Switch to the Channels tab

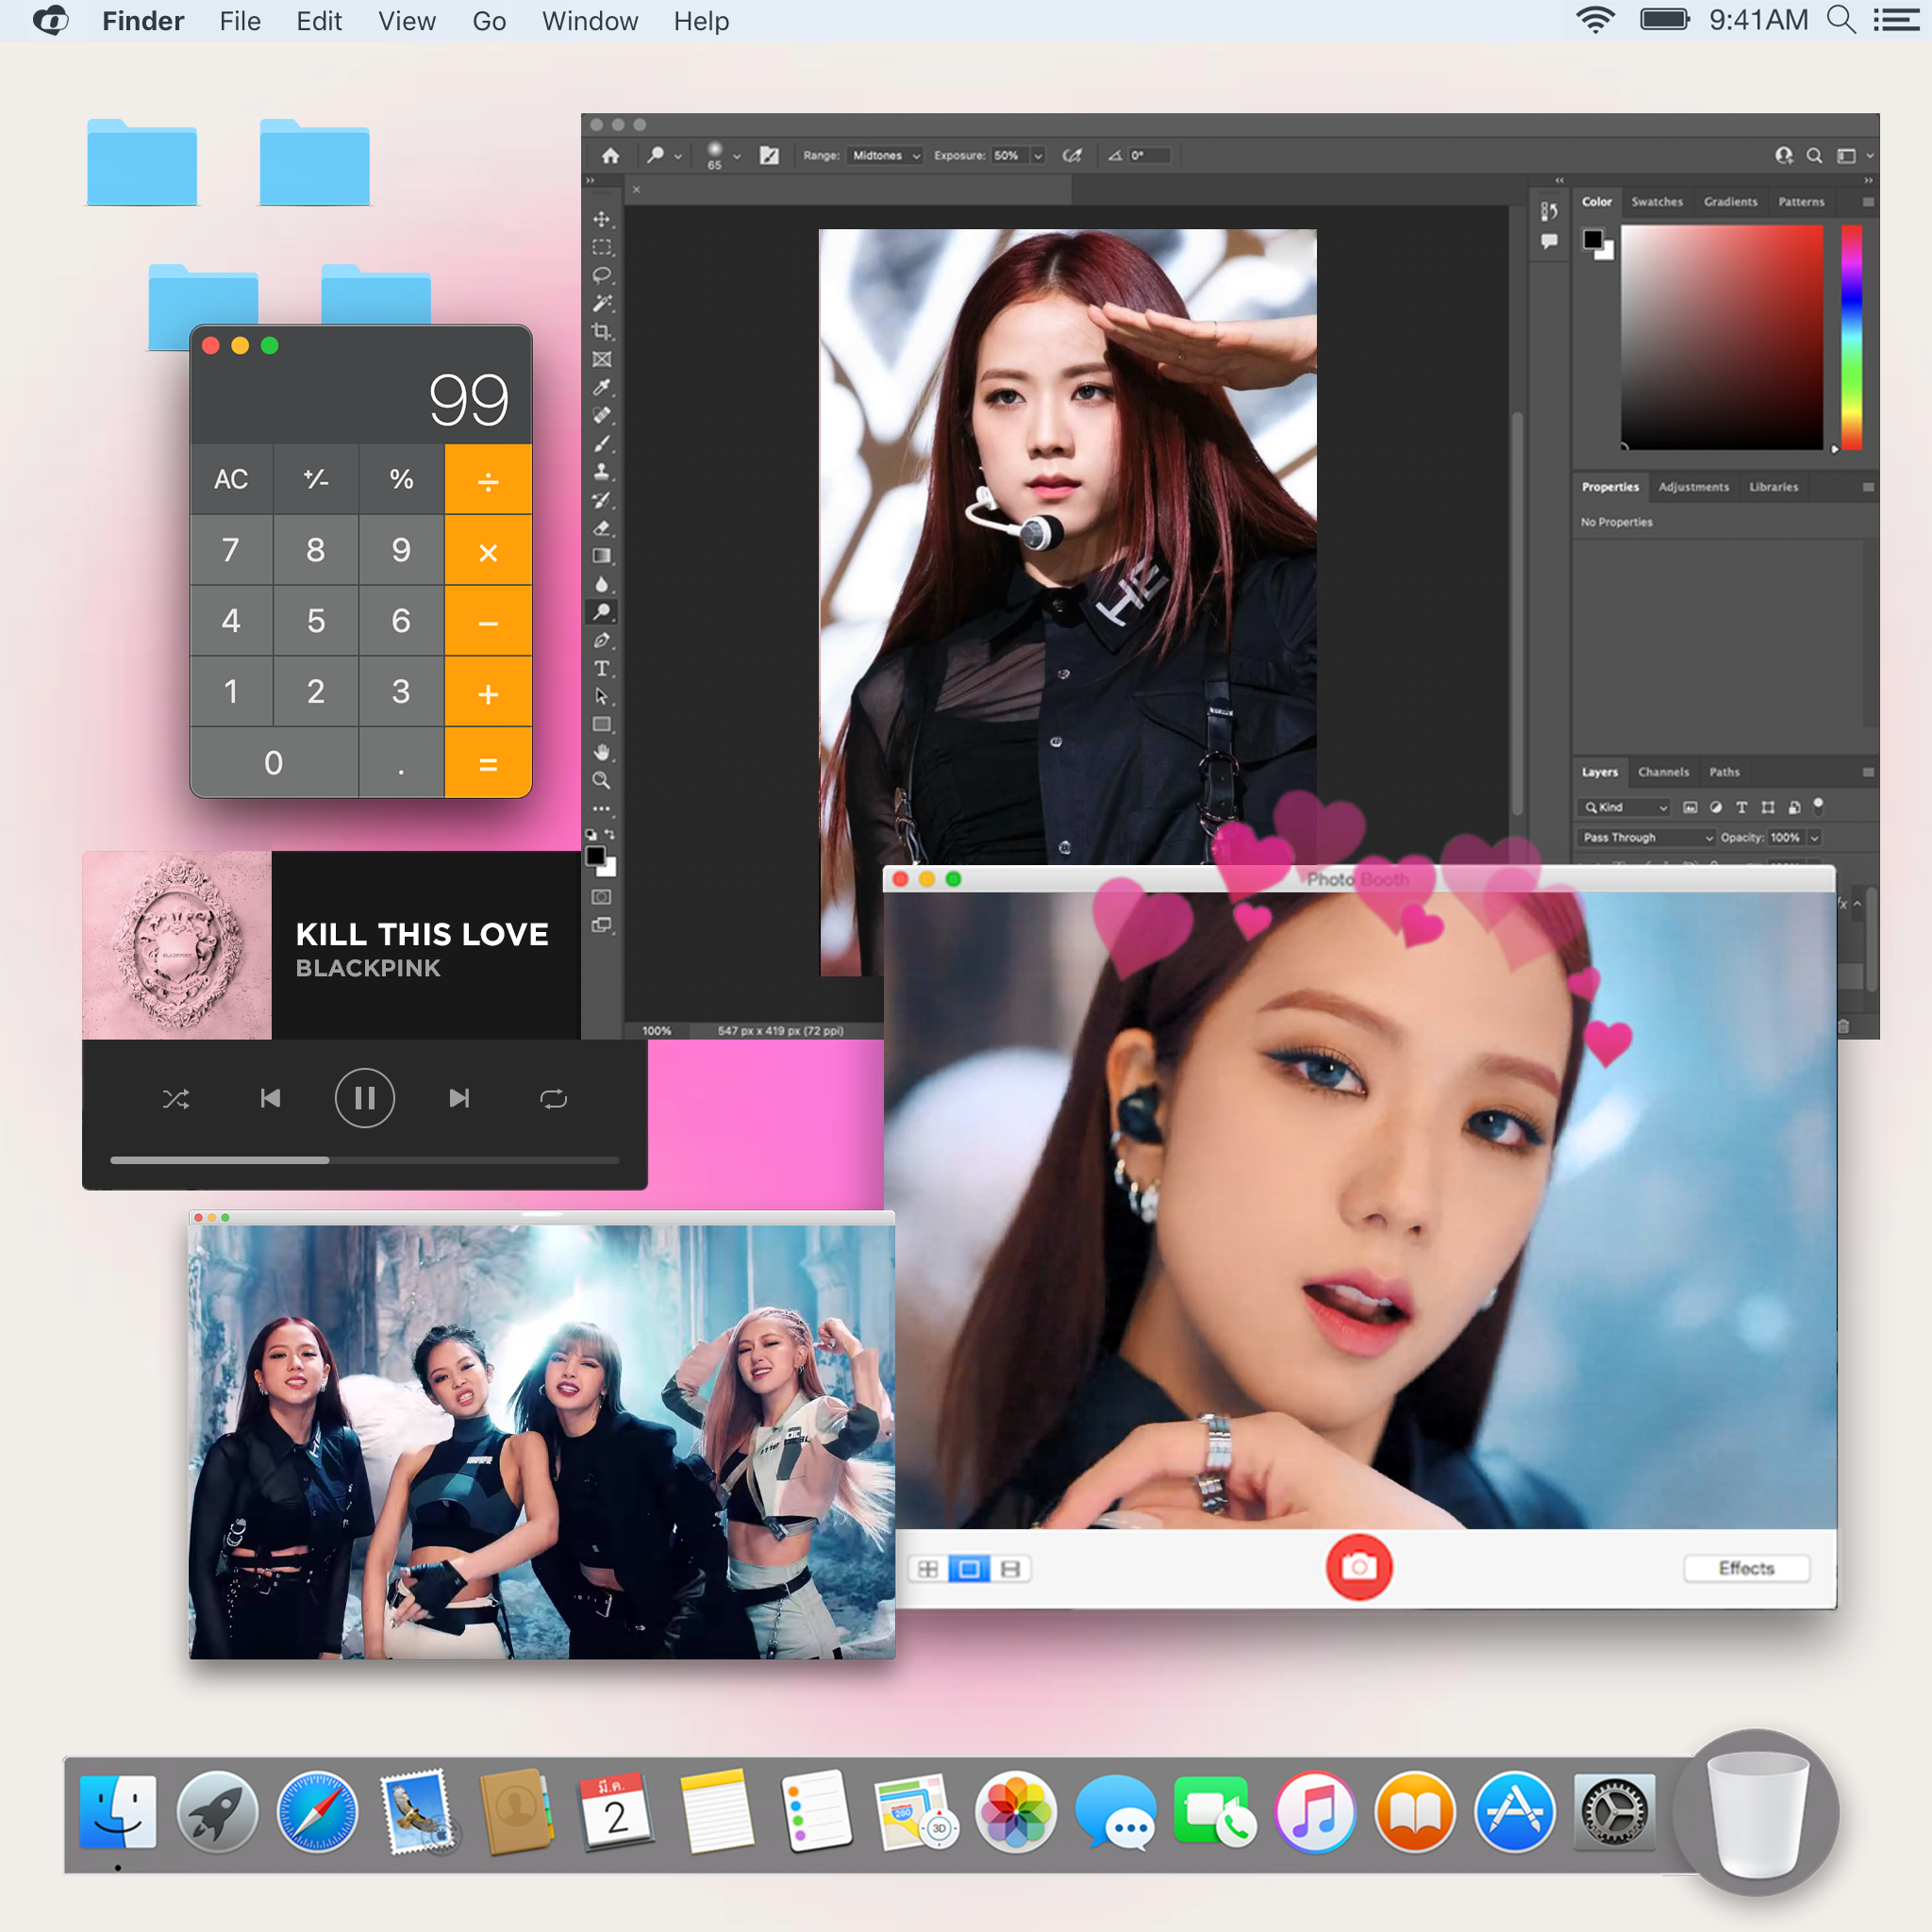(x=1663, y=772)
